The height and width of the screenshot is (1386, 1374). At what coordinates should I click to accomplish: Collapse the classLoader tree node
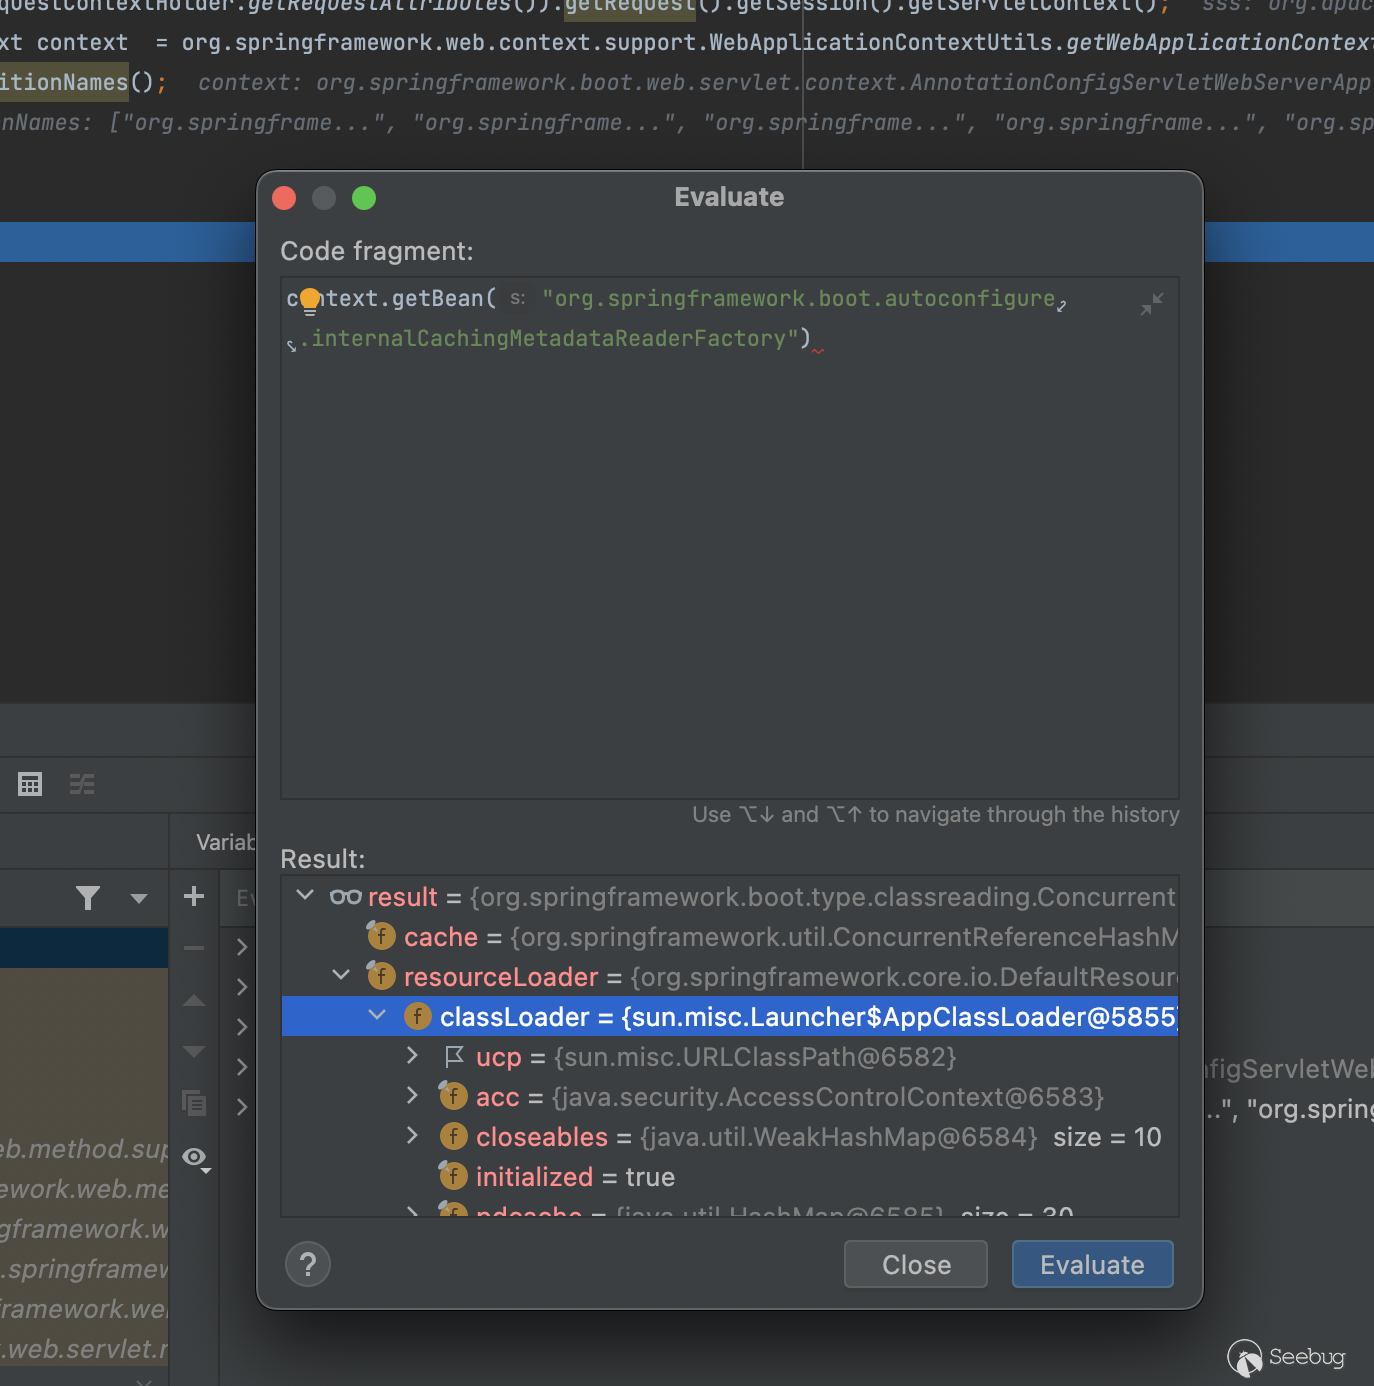(377, 1016)
